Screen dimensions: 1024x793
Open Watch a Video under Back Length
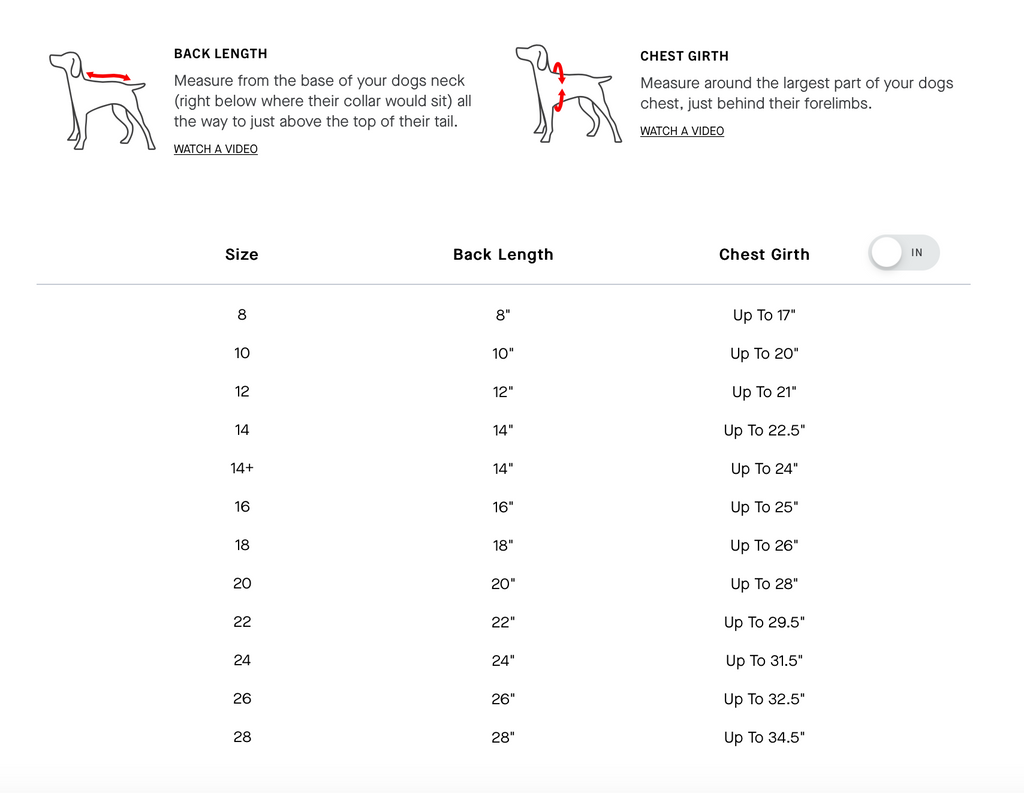[216, 149]
